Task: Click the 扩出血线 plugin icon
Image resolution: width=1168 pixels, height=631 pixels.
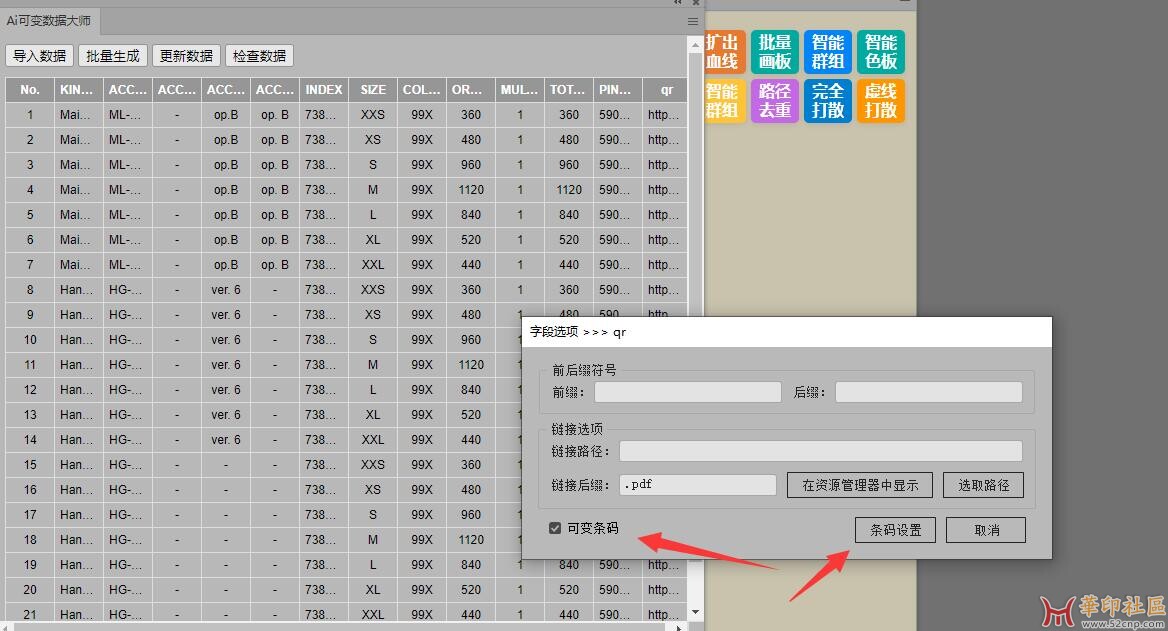Action: coord(723,52)
